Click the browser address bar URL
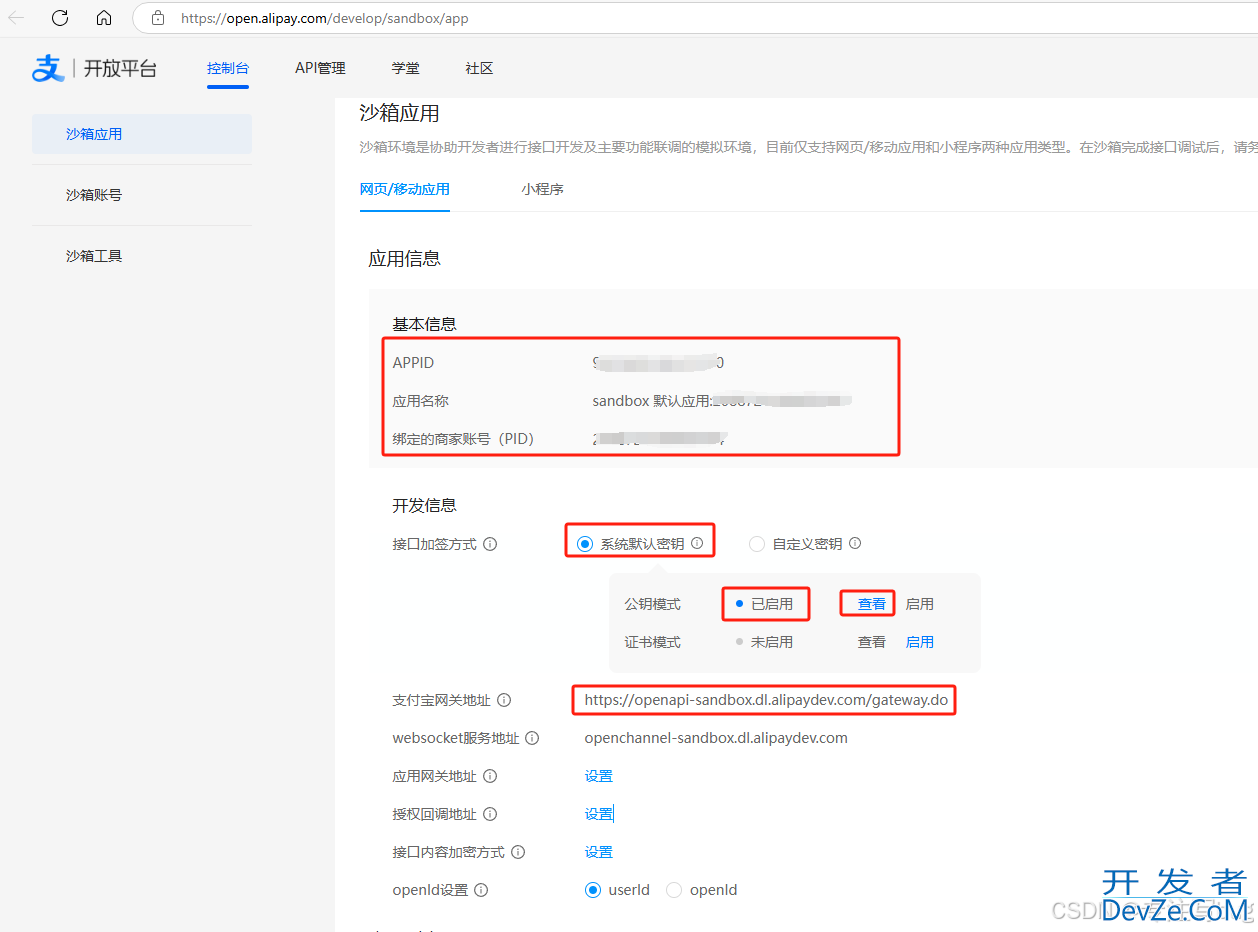This screenshot has height=932, width=1258. [325, 18]
